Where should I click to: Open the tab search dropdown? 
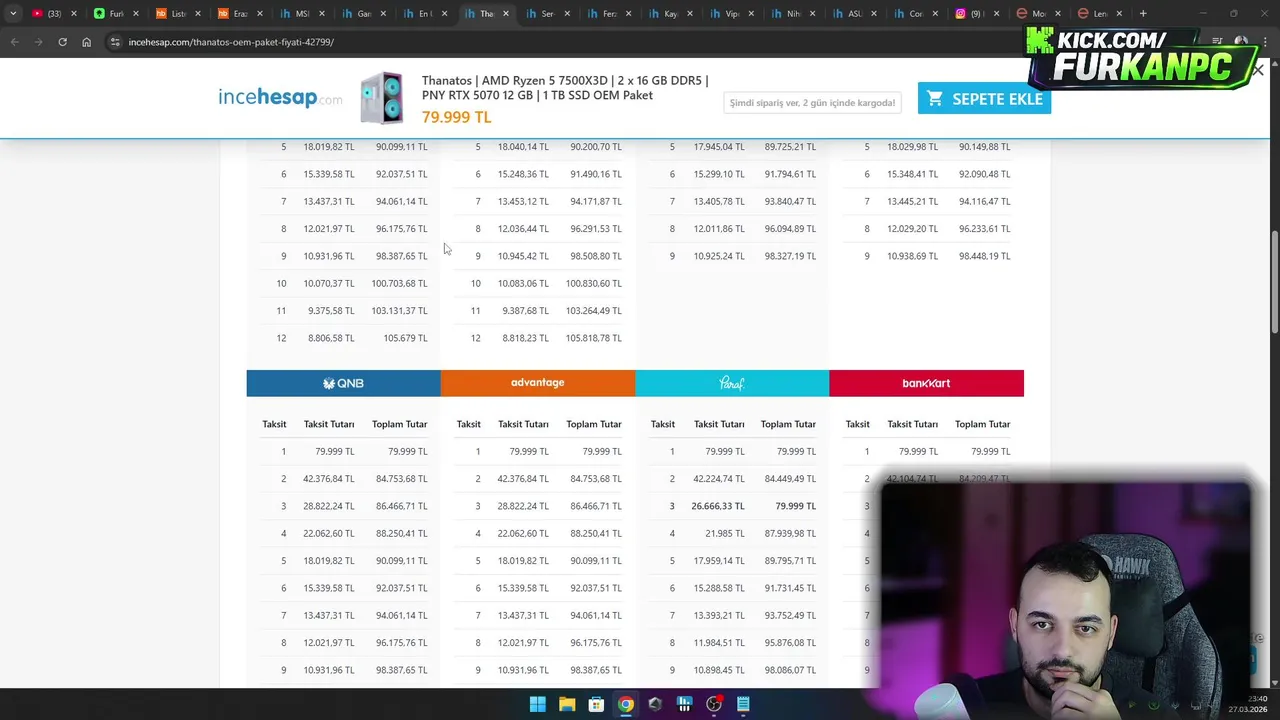click(x=13, y=14)
